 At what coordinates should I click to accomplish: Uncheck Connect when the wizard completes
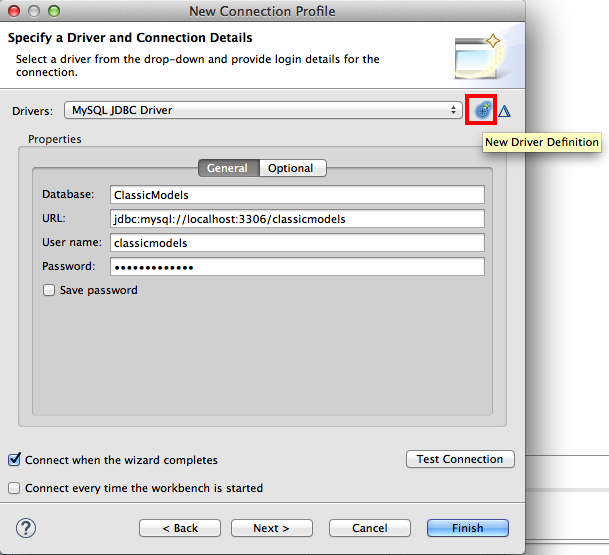point(14,459)
